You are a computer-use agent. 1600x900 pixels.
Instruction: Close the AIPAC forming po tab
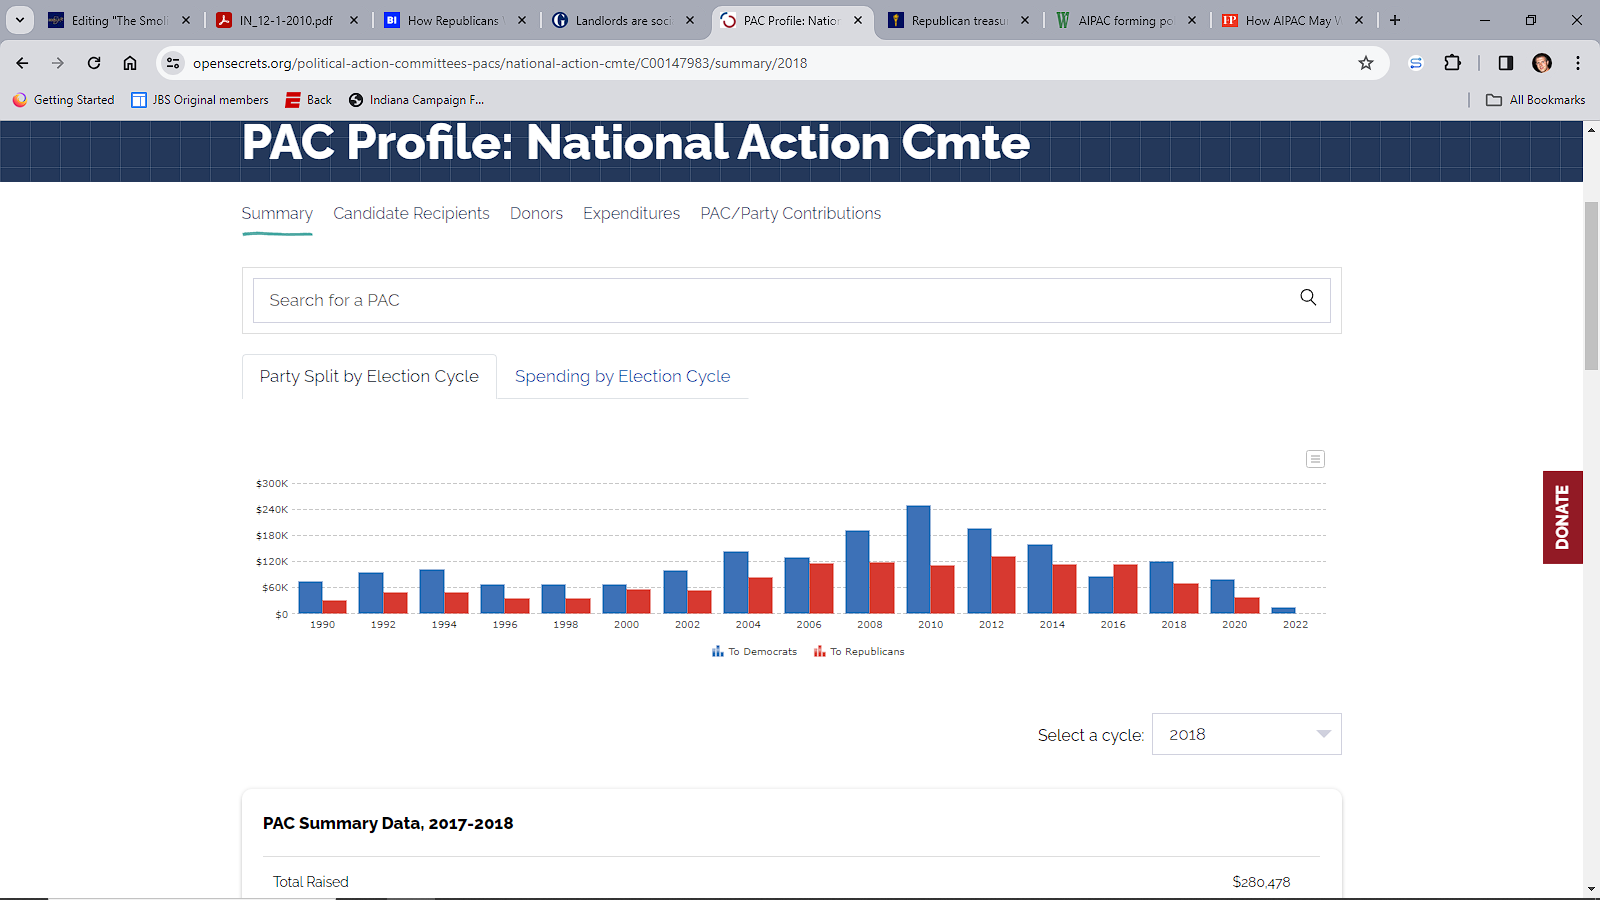pyautogui.click(x=1192, y=20)
